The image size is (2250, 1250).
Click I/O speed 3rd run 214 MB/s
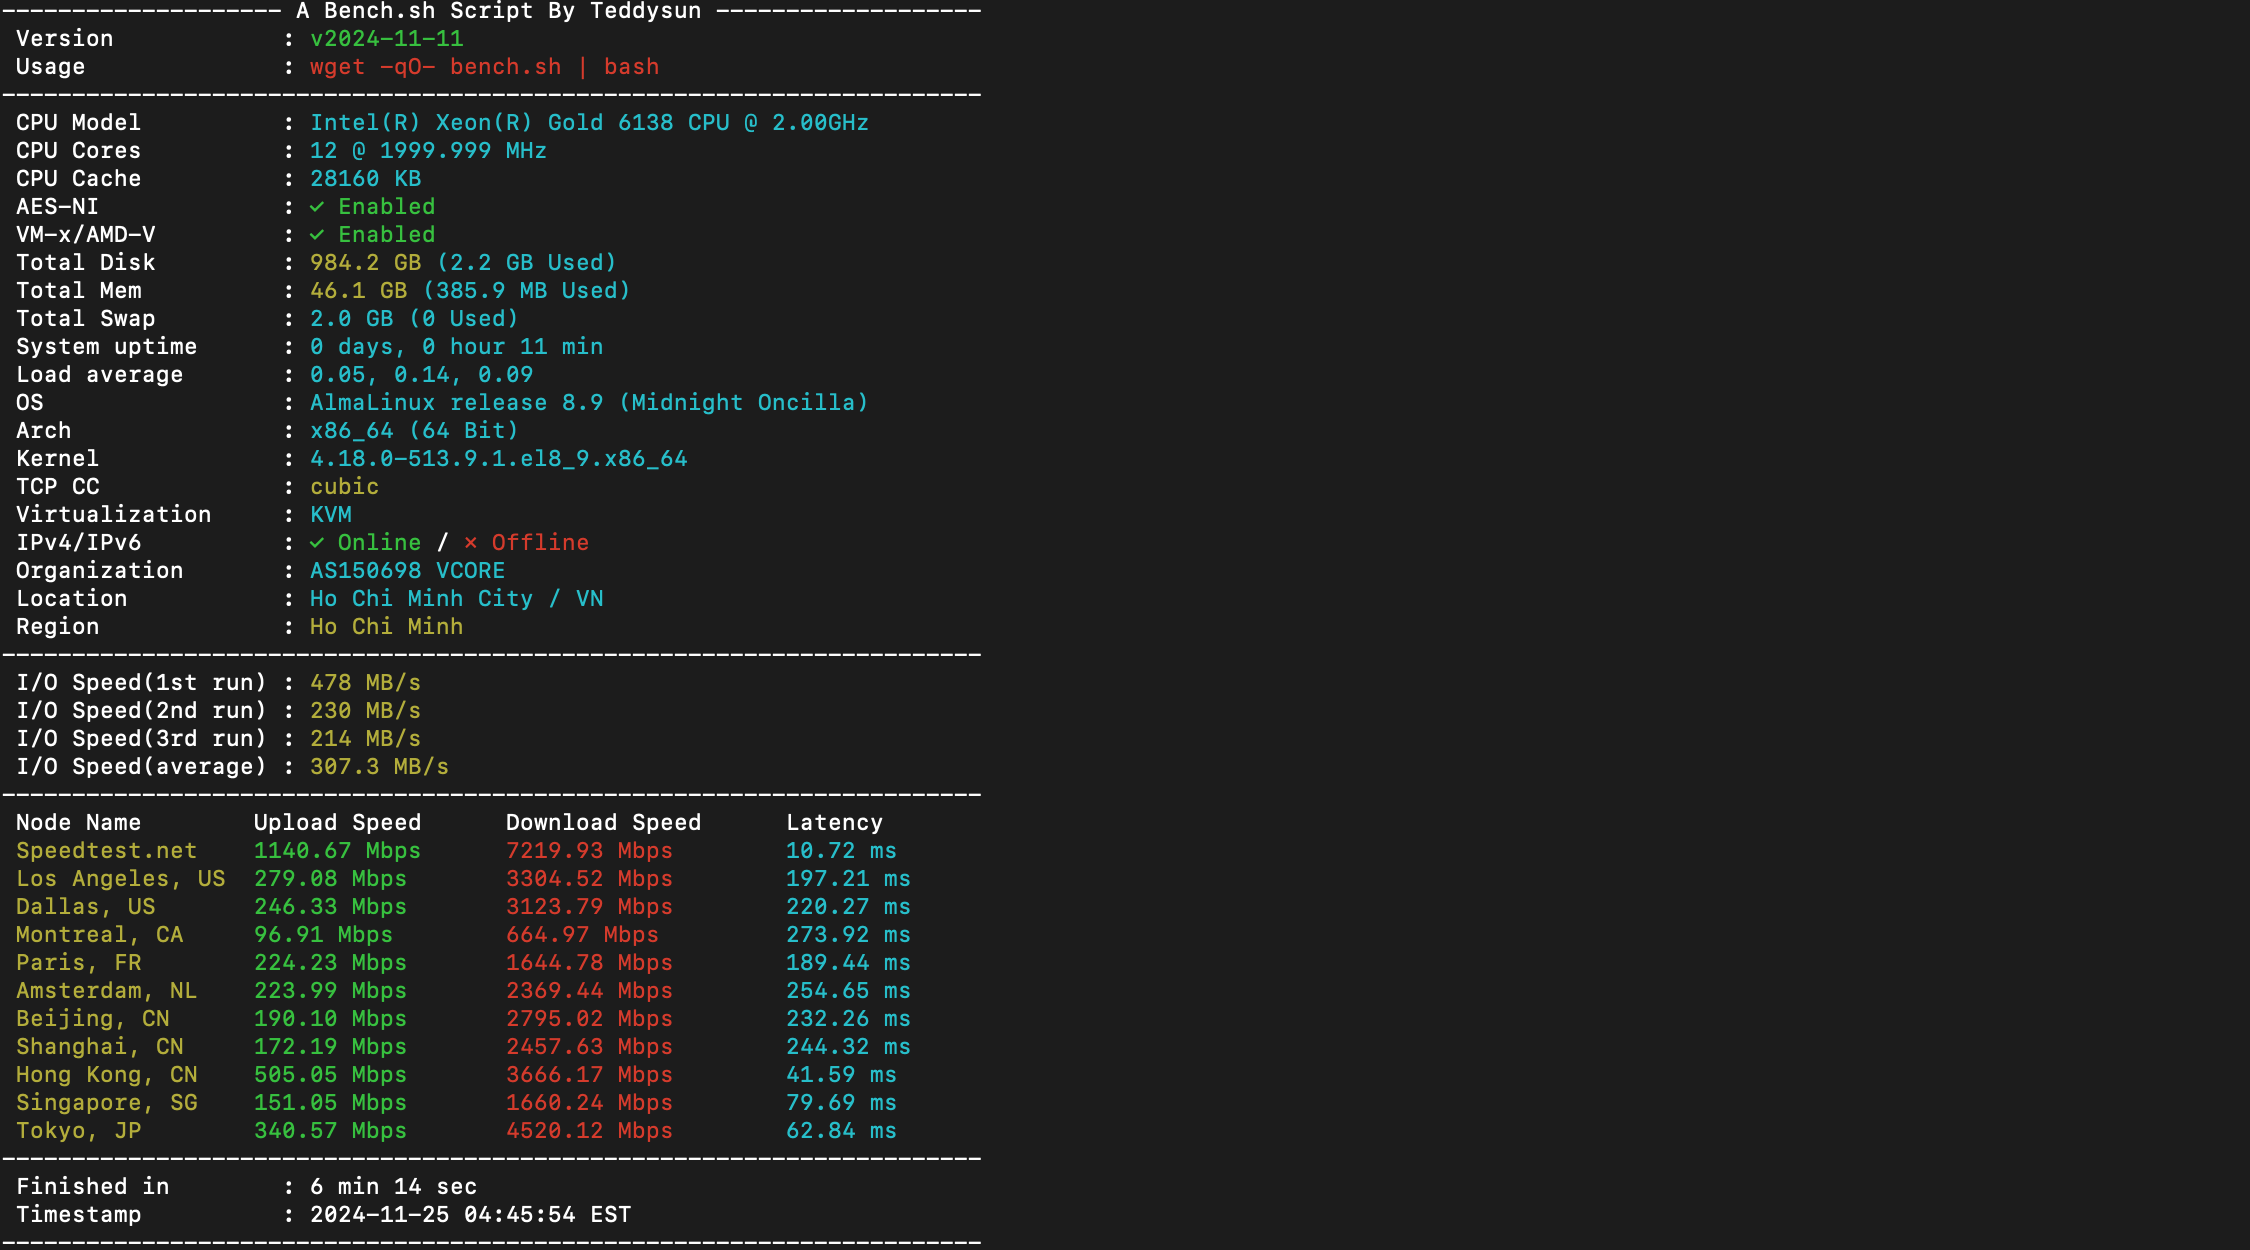tap(365, 738)
